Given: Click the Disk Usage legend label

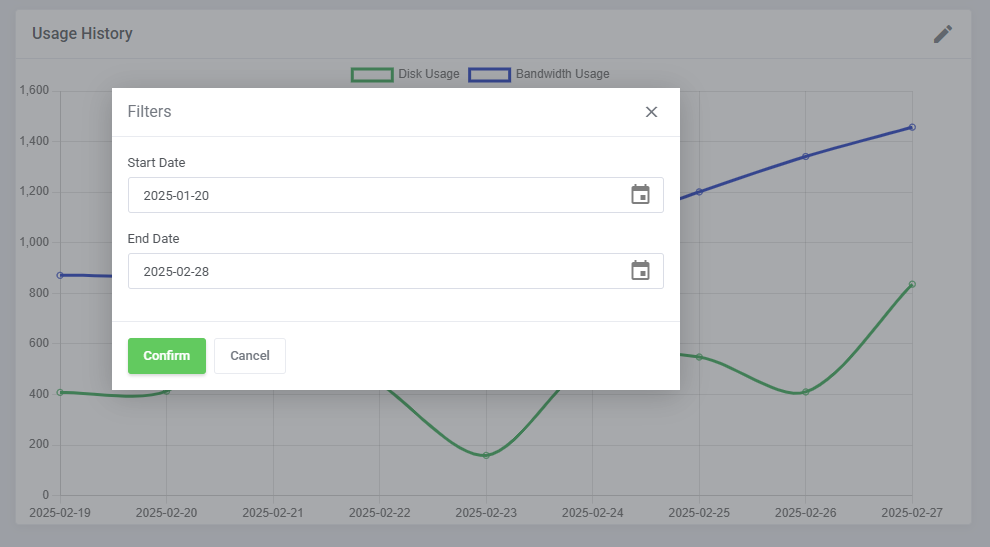Looking at the screenshot, I should point(429,74).
